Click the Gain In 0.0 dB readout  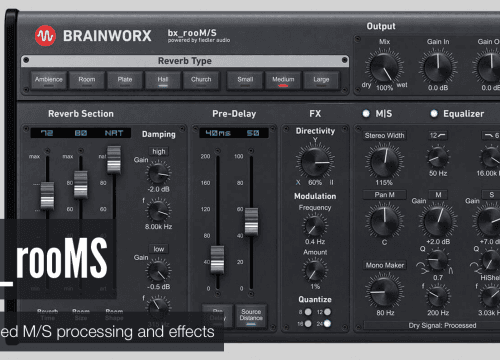tap(438, 88)
